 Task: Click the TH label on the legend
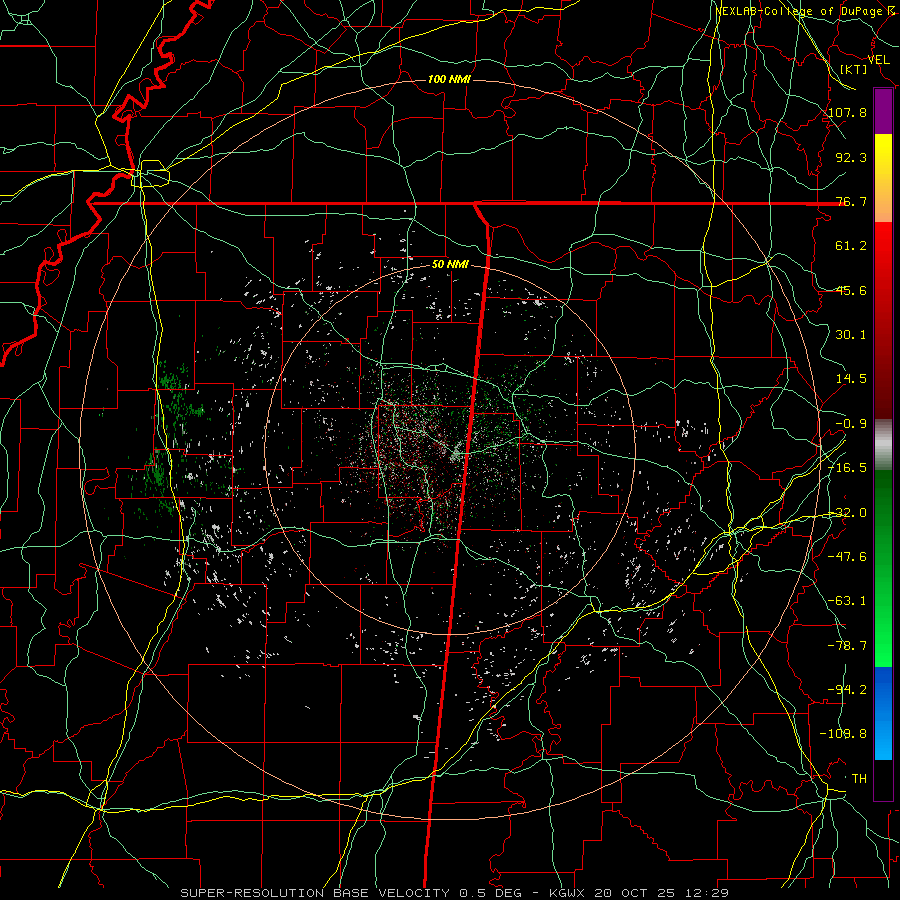pyautogui.click(x=859, y=779)
